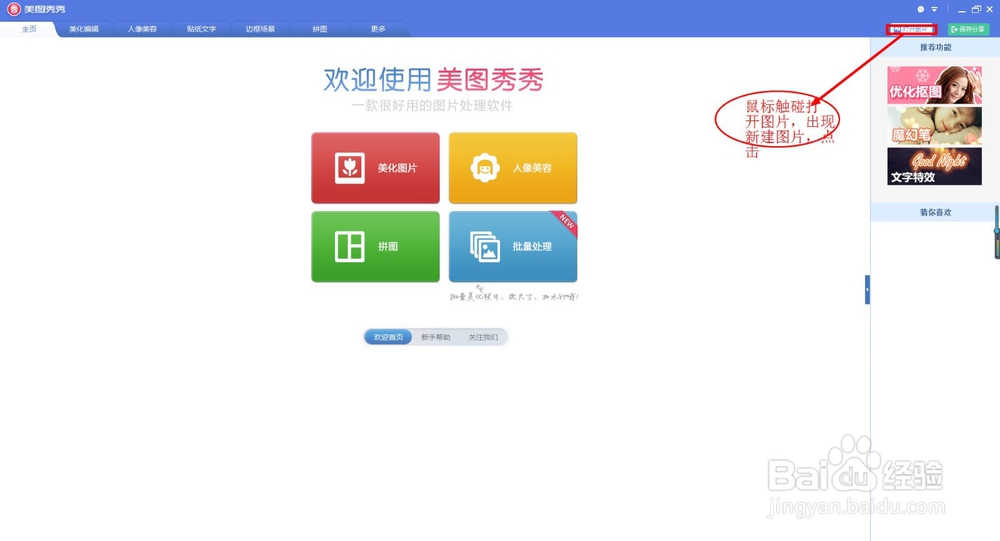Screen dimensions: 1000x541
Task: Select the 关注我们 pill button
Action: pyautogui.click(x=483, y=337)
